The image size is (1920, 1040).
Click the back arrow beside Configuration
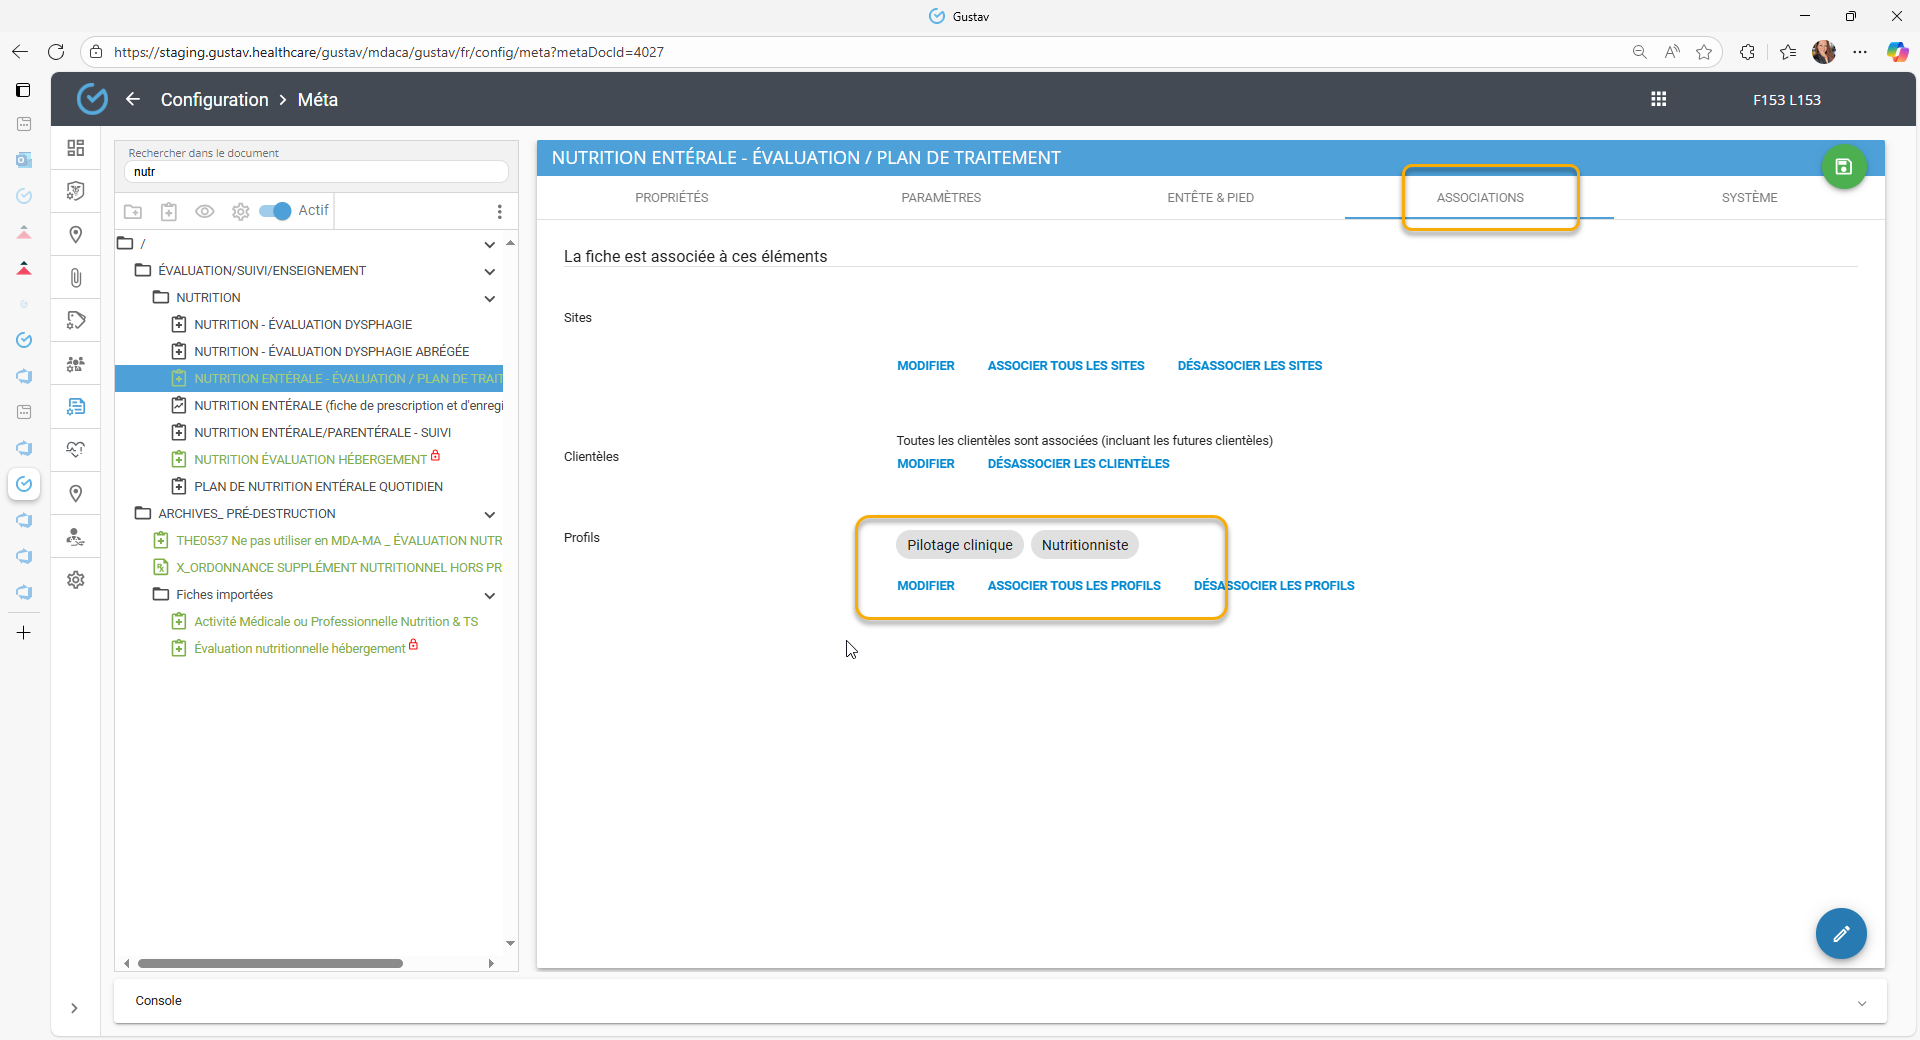click(133, 99)
